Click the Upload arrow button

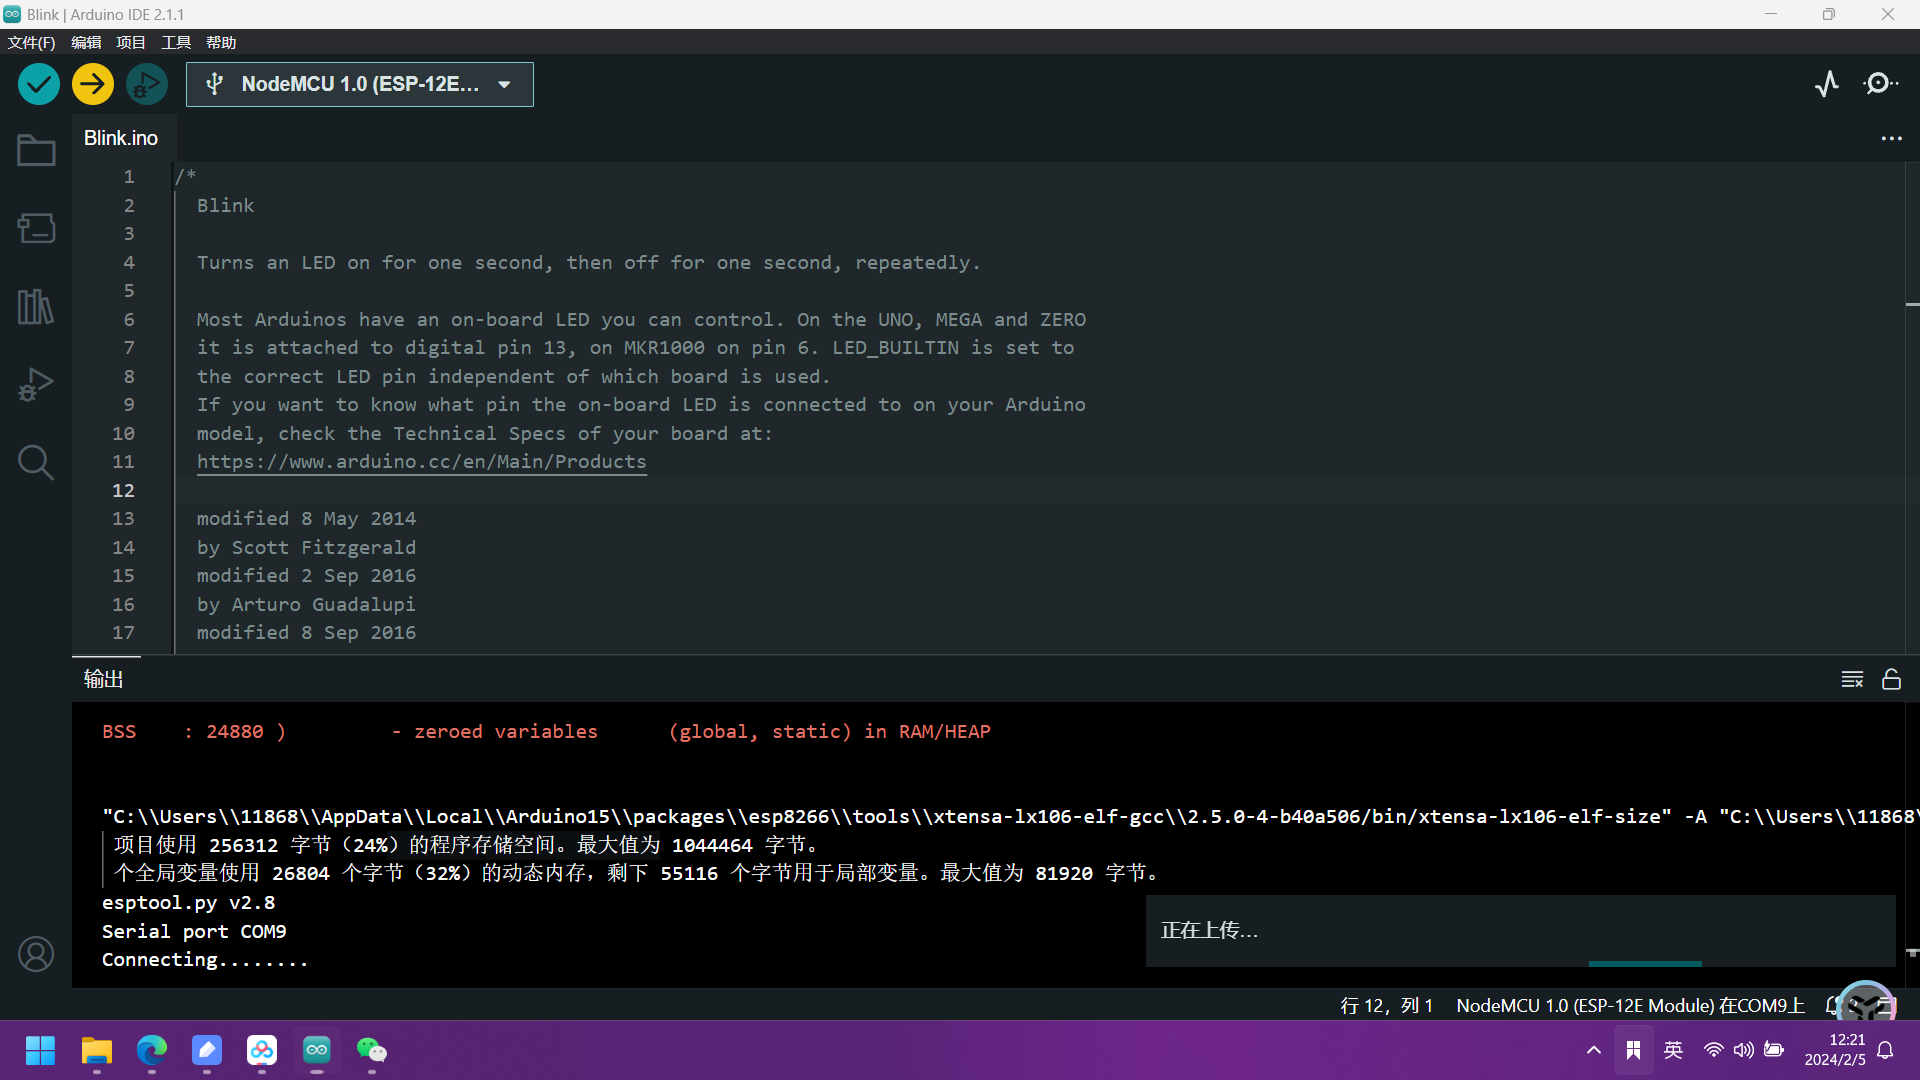pyautogui.click(x=93, y=84)
